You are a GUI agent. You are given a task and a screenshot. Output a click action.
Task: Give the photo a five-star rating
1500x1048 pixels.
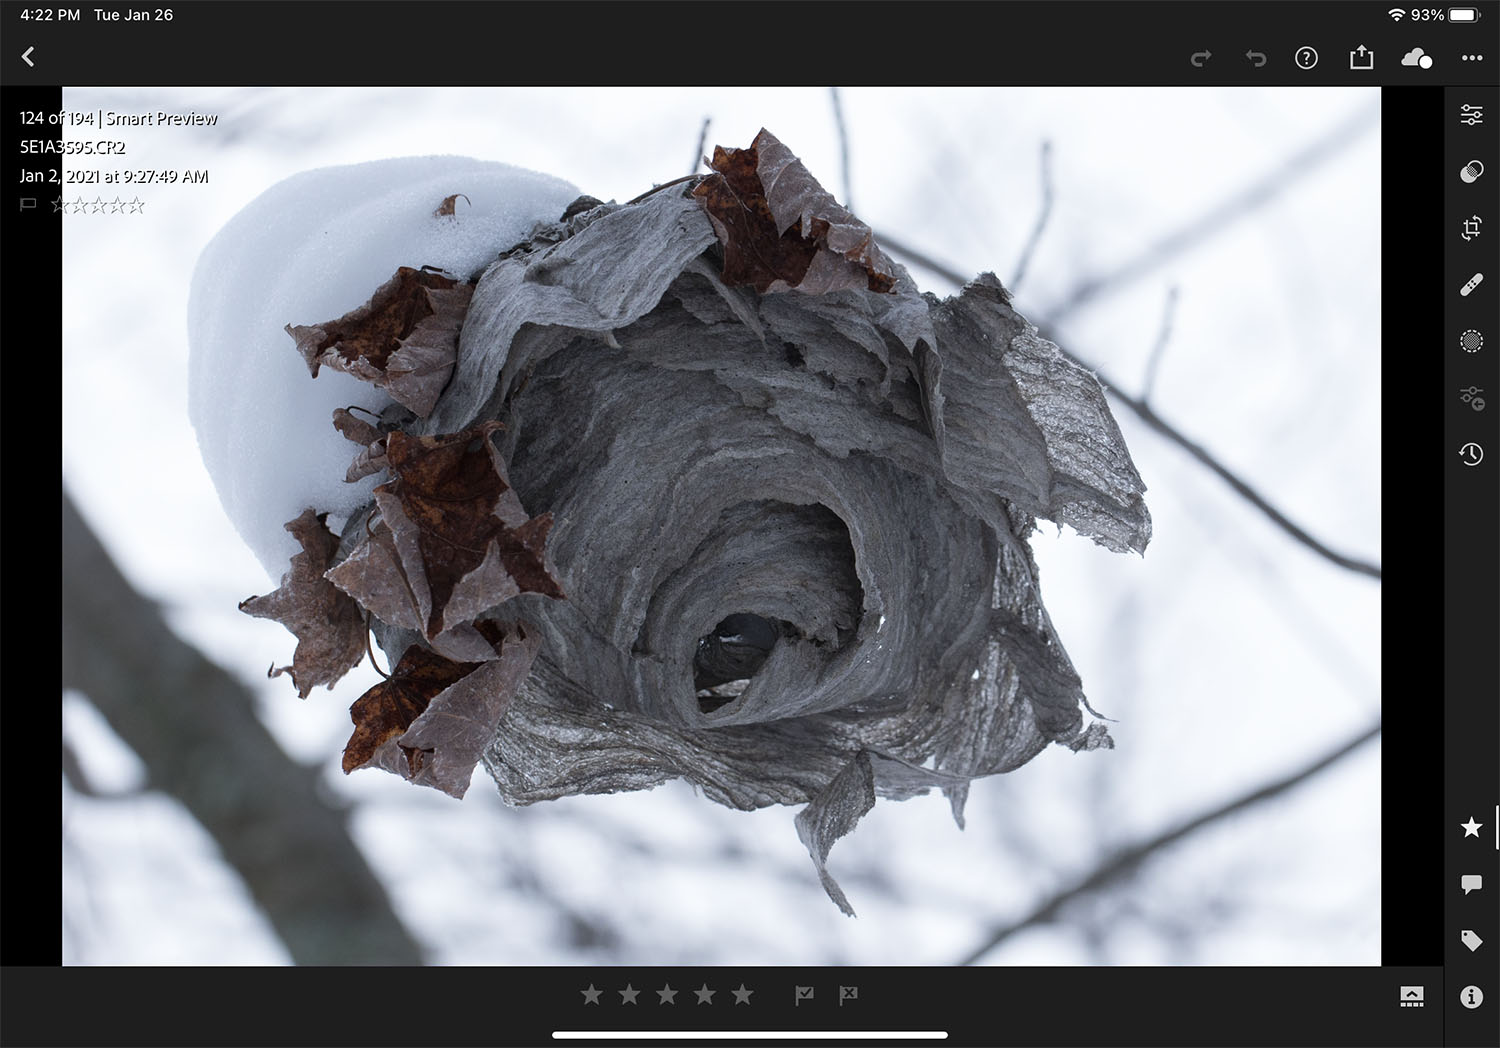pyautogui.click(x=742, y=994)
